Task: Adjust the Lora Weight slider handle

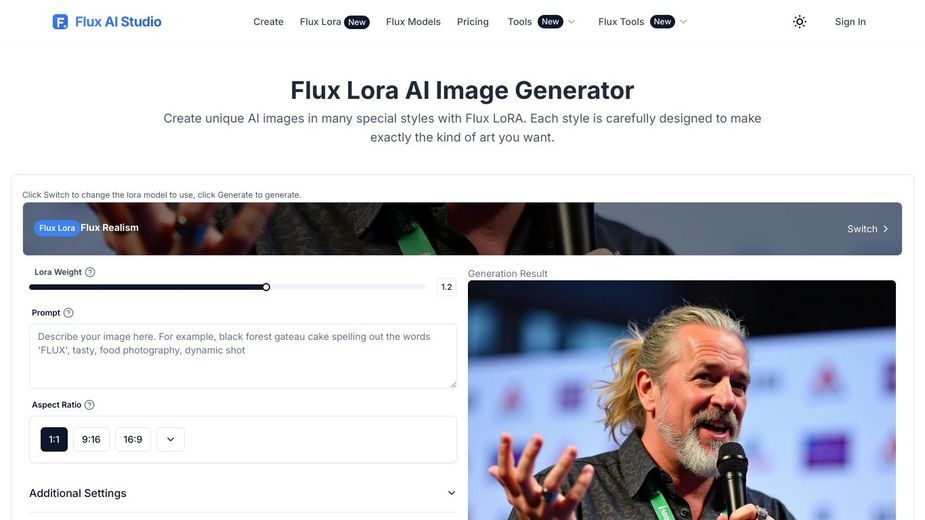Action: pos(266,287)
